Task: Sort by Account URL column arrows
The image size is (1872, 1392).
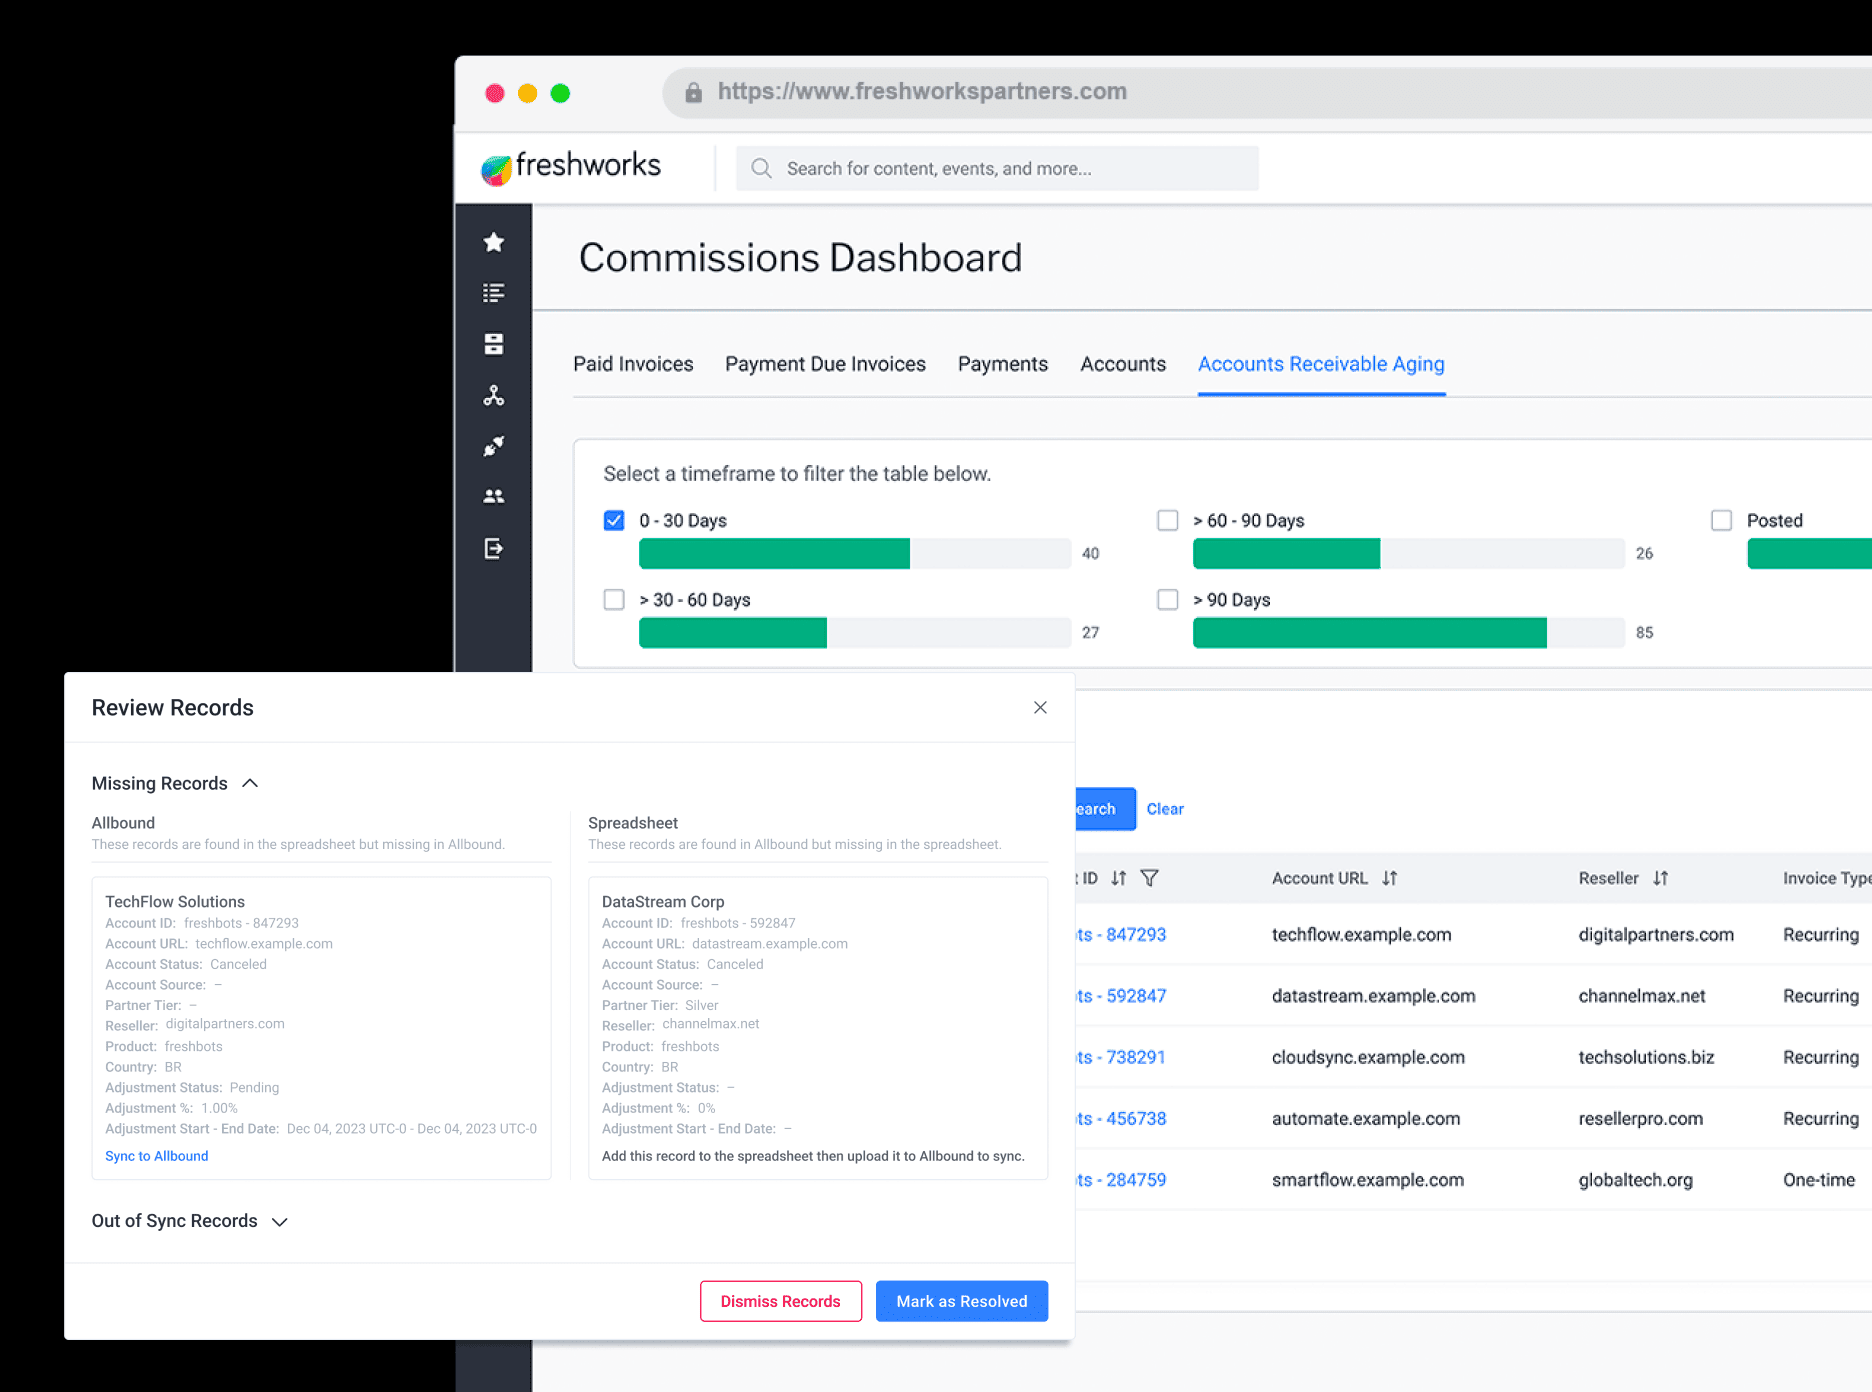Action: point(1389,878)
